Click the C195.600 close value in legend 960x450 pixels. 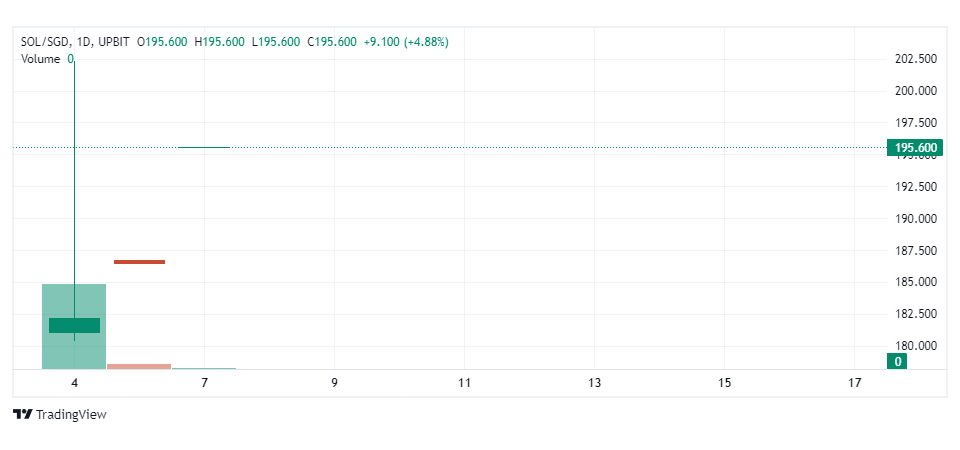(331, 42)
